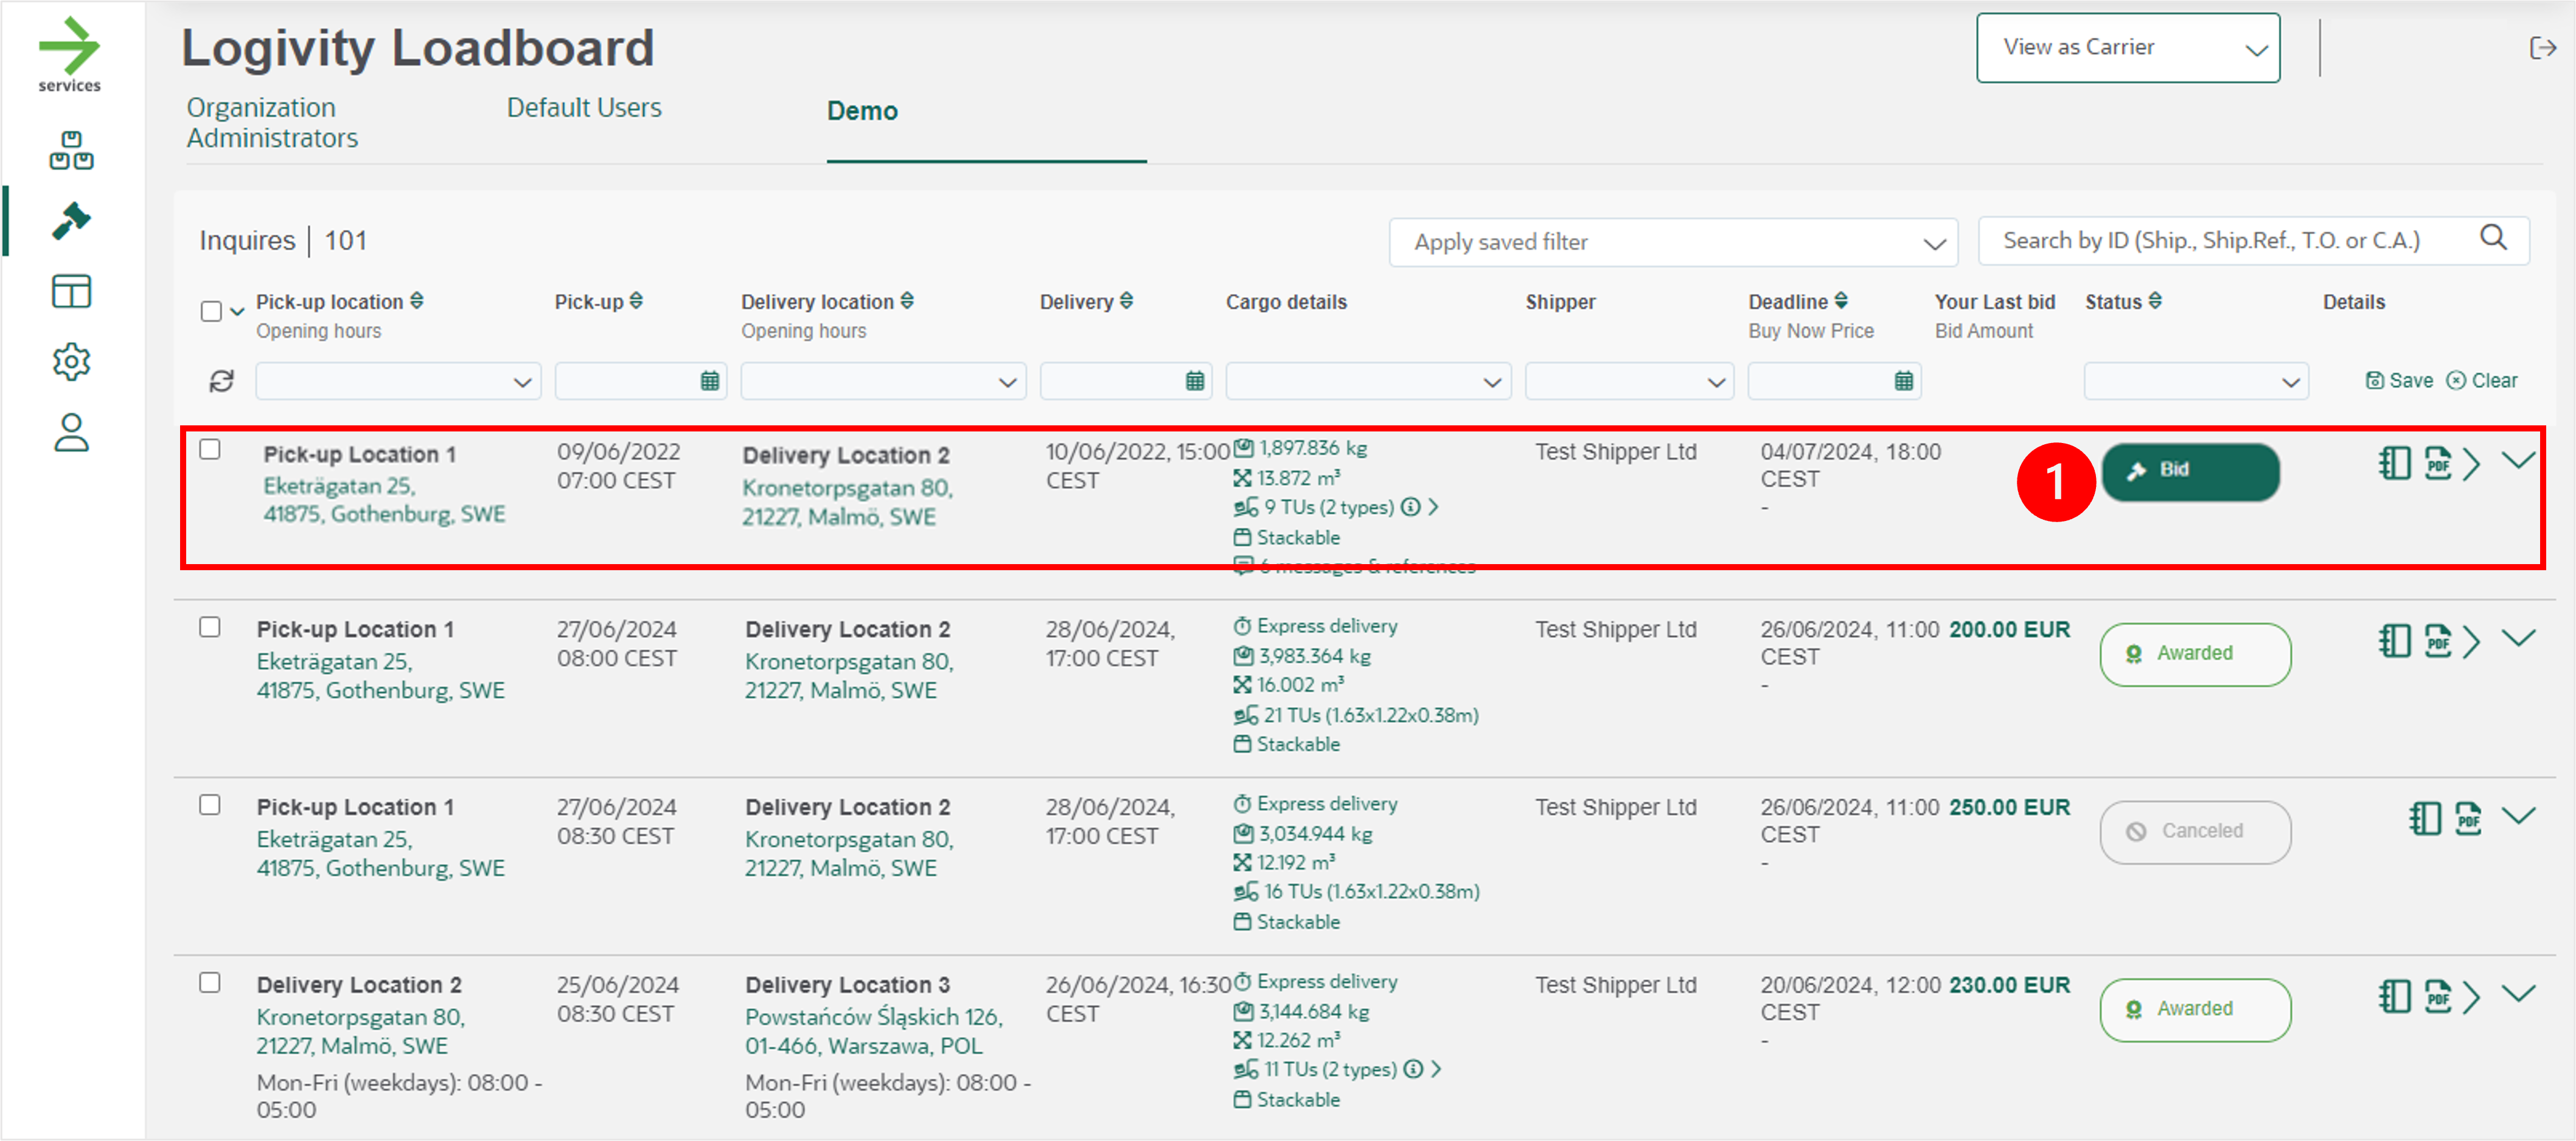Switch to the Organization Administrators tab

tap(272, 123)
